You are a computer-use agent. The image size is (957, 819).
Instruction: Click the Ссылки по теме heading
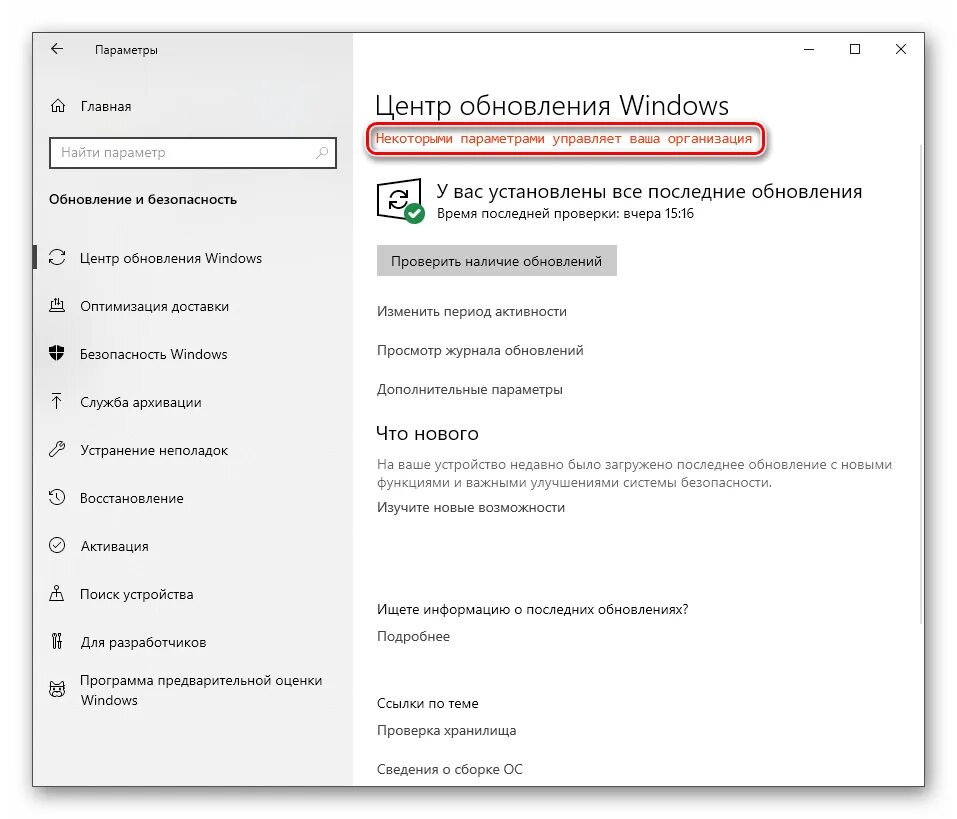(x=427, y=704)
